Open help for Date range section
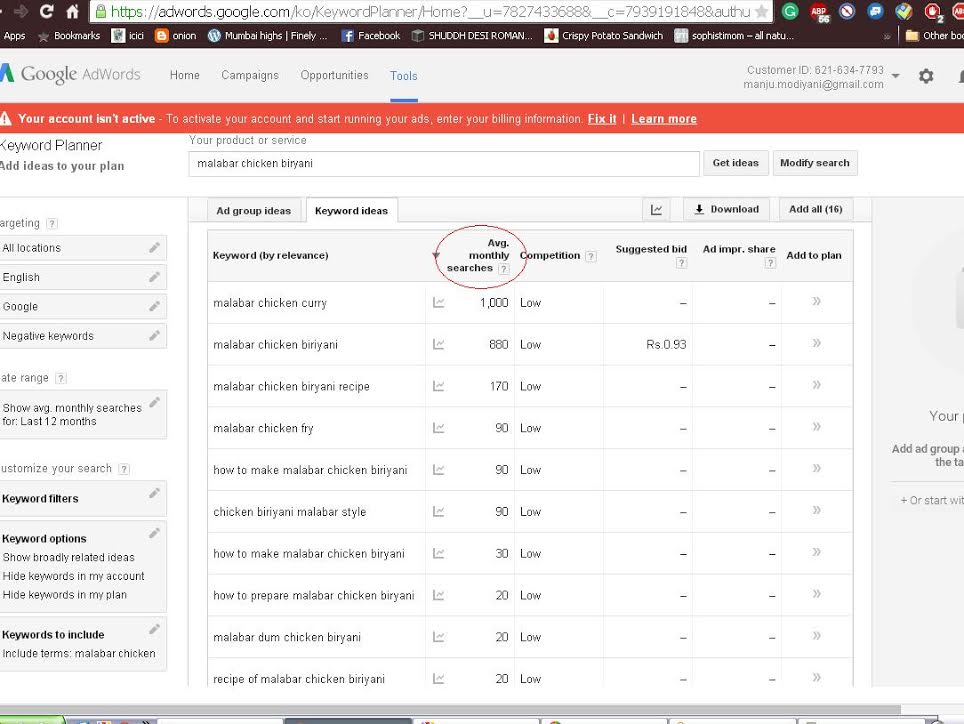This screenshot has height=724, width=964. point(60,378)
